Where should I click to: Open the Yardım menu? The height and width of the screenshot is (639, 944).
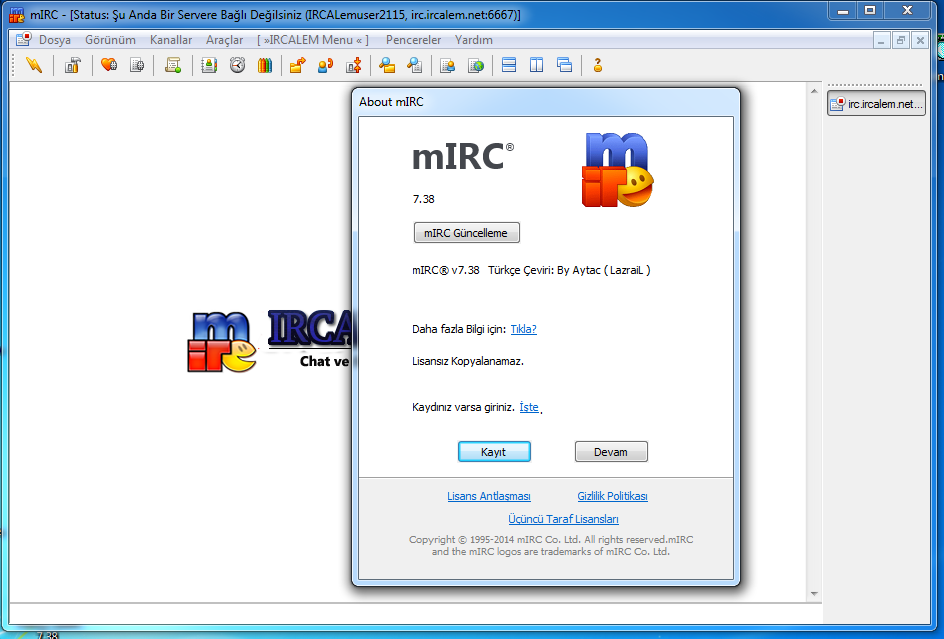tap(474, 40)
